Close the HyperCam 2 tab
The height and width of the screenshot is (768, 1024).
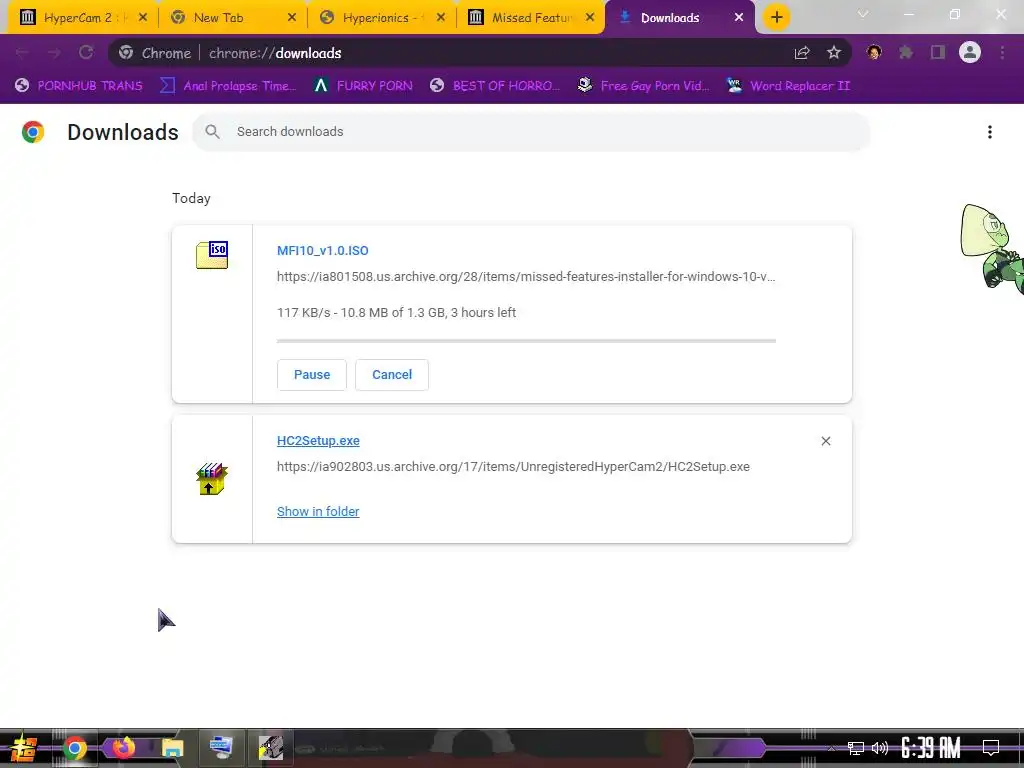[x=143, y=18]
